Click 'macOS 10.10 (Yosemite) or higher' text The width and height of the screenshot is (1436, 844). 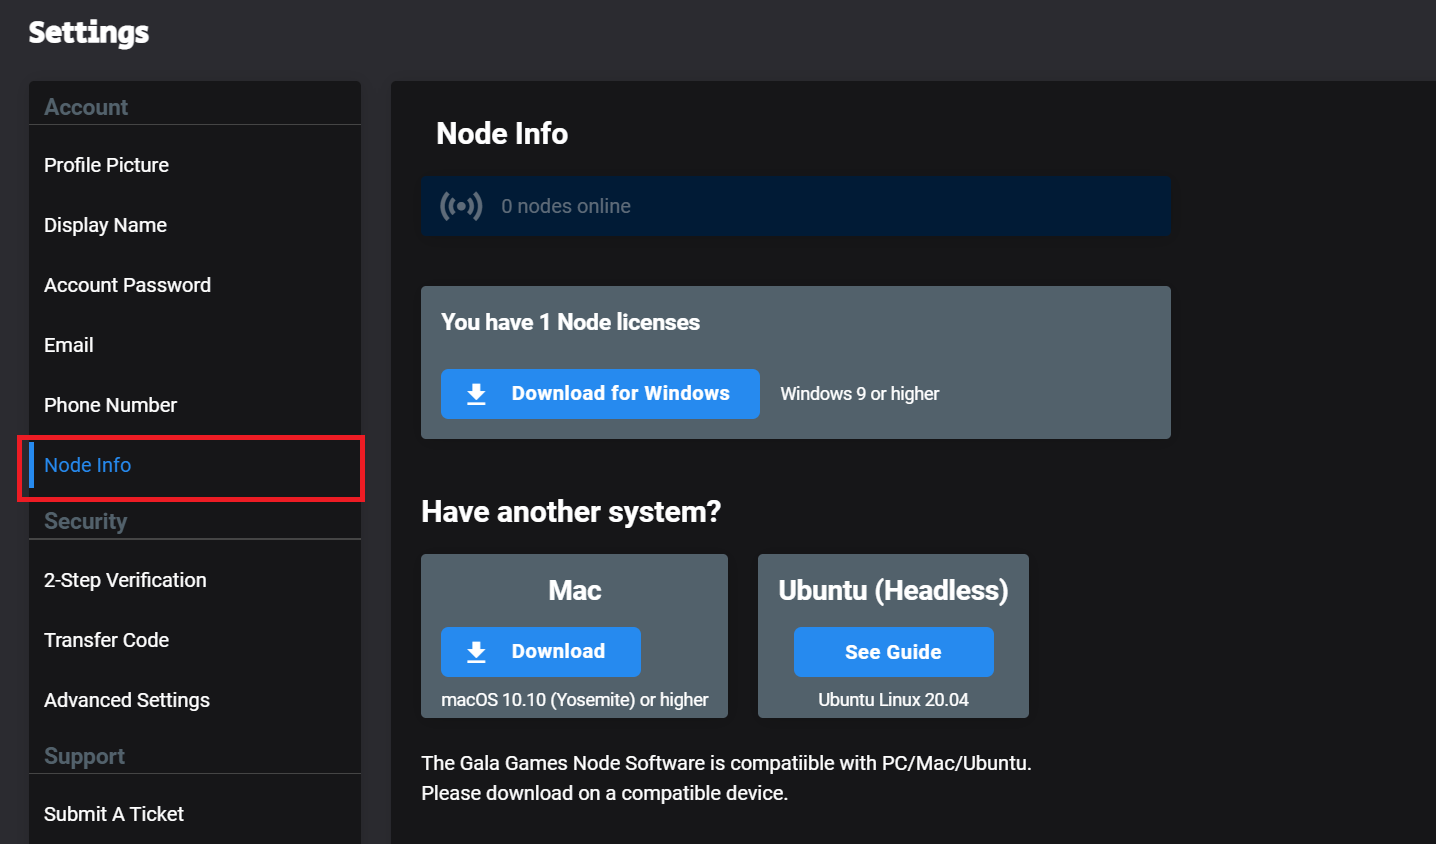tap(575, 700)
